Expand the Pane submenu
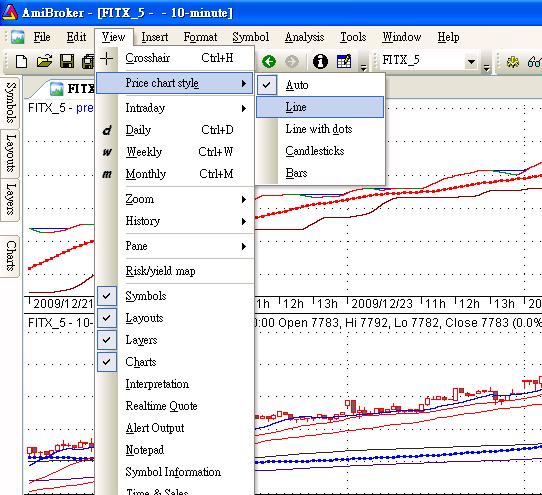 click(175, 246)
